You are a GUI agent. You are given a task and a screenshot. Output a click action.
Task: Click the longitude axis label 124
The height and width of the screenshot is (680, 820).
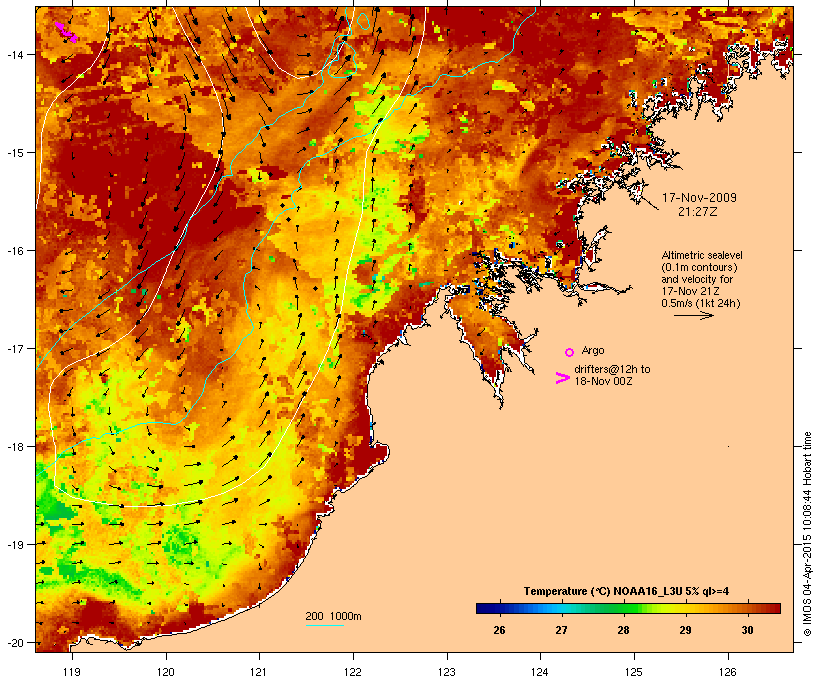pos(540,672)
